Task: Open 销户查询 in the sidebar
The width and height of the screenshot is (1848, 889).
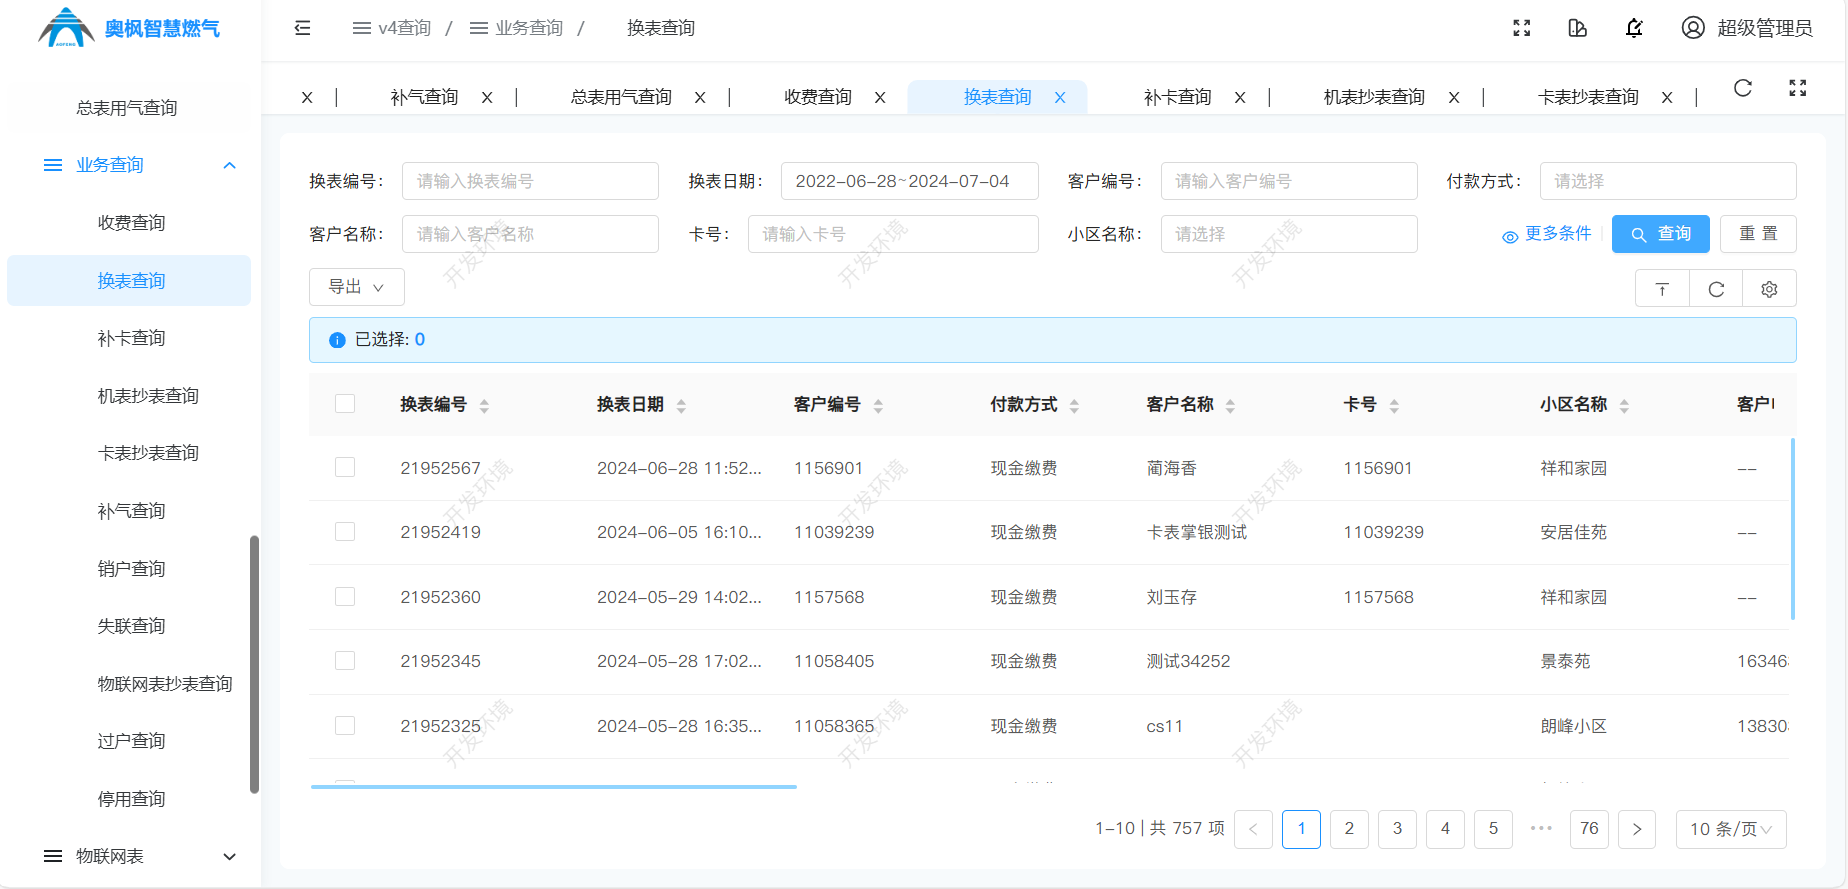Action: [x=131, y=569]
